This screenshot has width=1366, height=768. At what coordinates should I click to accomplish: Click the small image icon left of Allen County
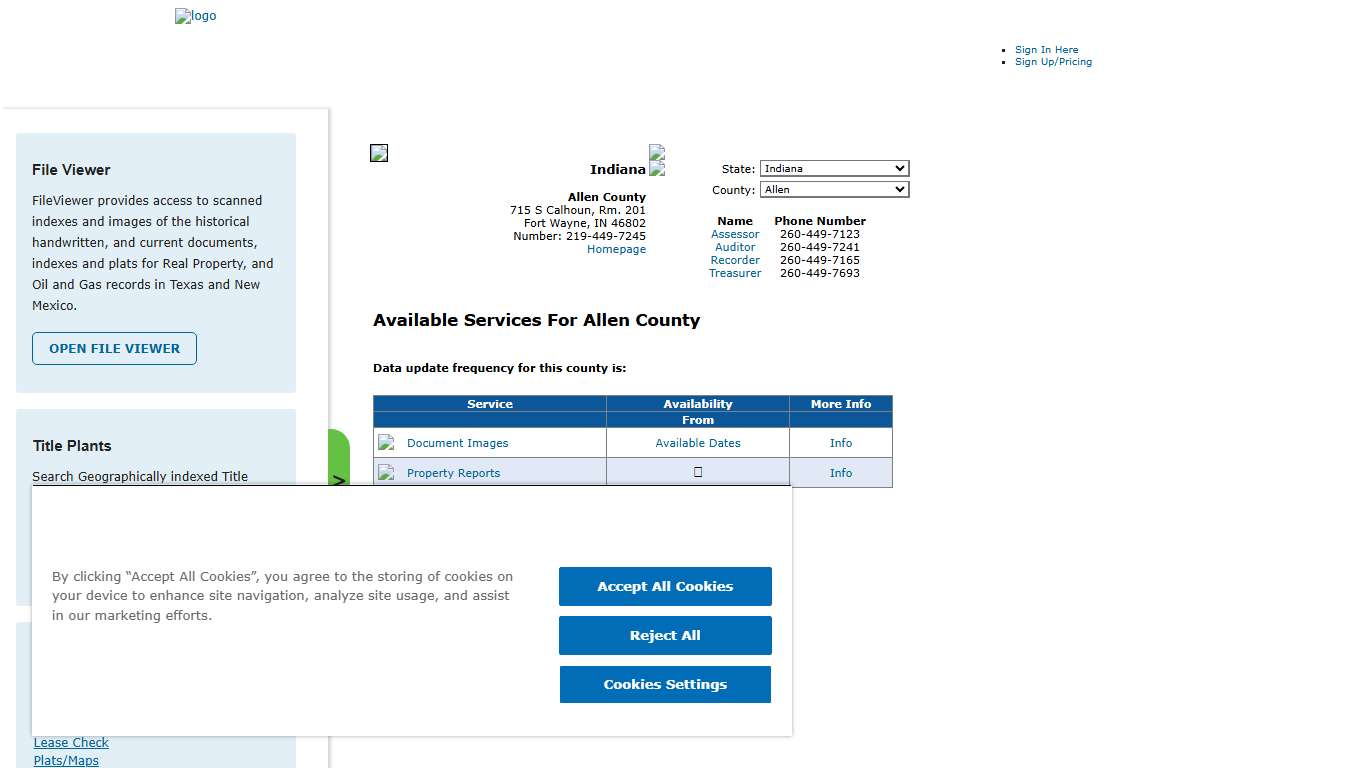pos(378,152)
